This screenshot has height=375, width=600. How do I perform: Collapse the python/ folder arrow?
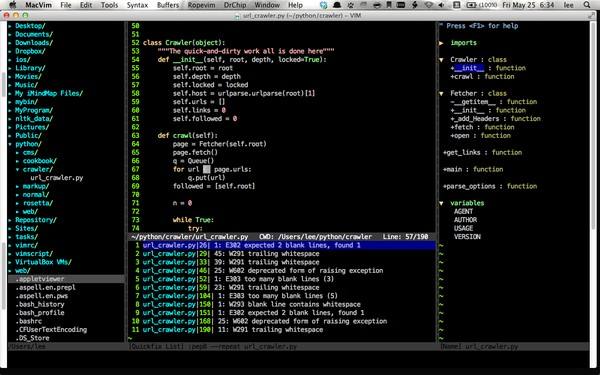(x=10, y=144)
